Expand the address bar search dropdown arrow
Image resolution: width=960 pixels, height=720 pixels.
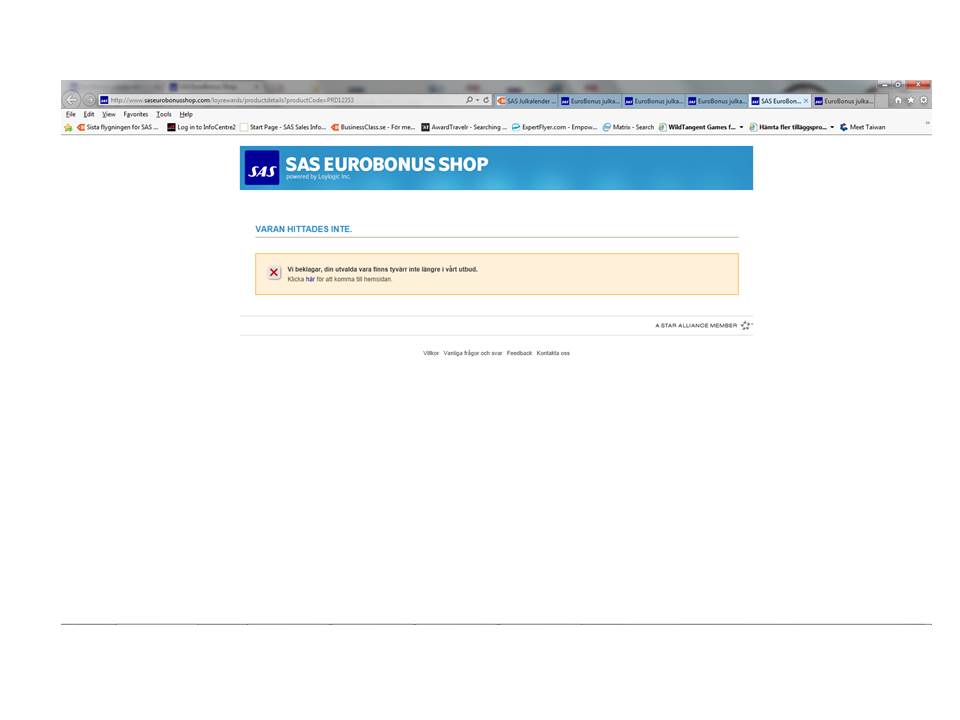(477, 100)
